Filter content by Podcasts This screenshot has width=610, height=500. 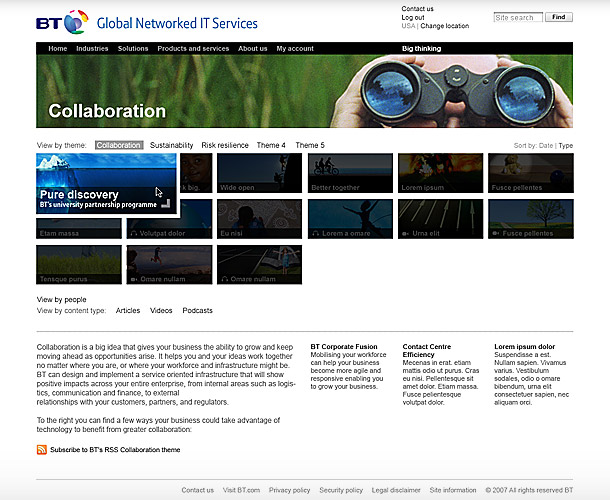(197, 311)
